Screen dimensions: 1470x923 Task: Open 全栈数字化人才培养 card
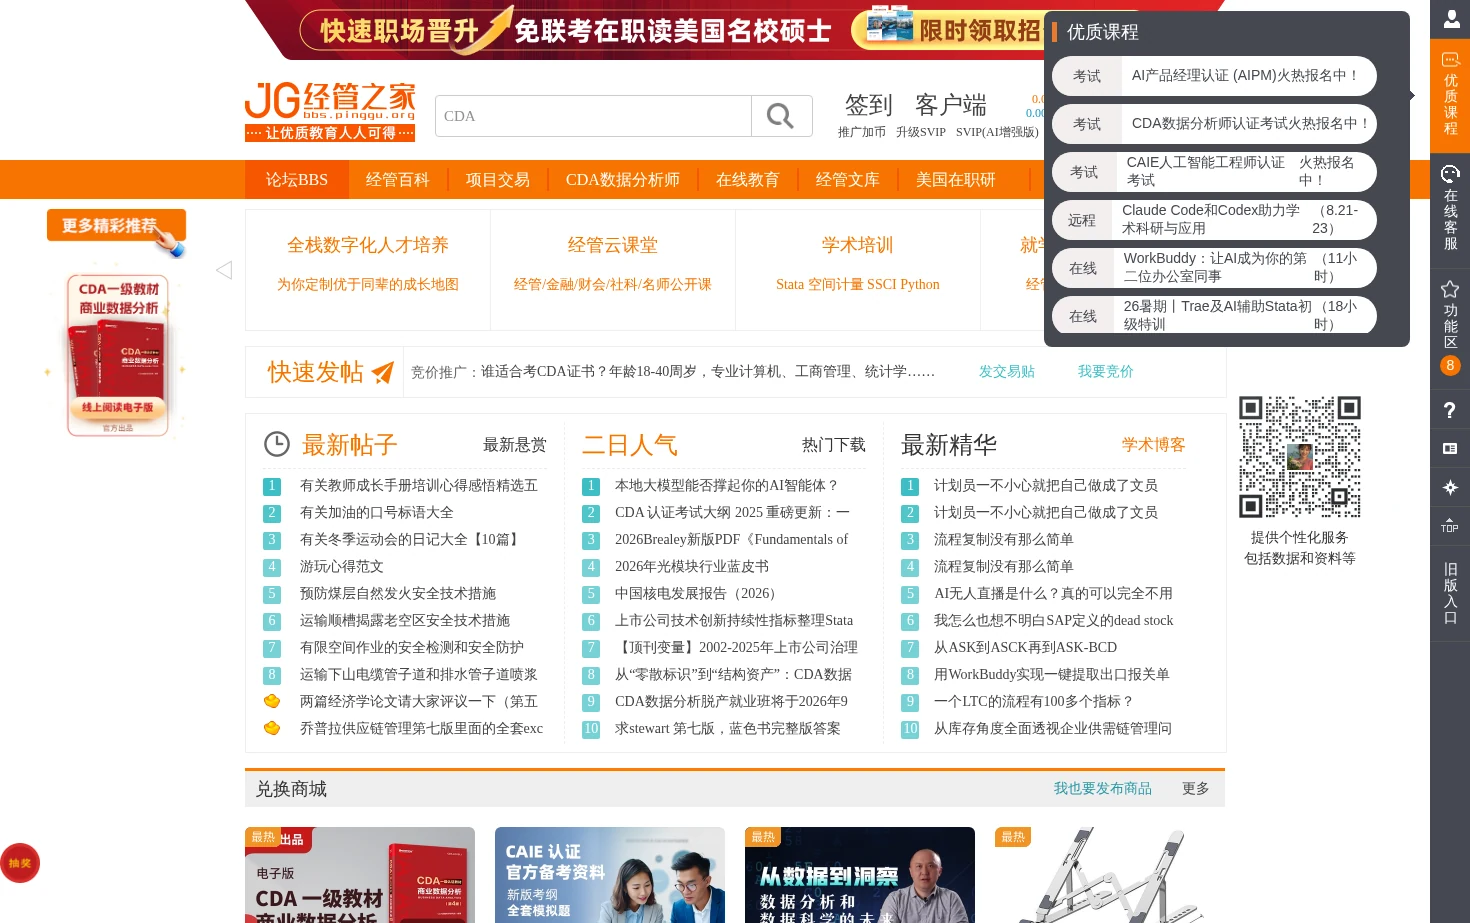click(x=368, y=270)
